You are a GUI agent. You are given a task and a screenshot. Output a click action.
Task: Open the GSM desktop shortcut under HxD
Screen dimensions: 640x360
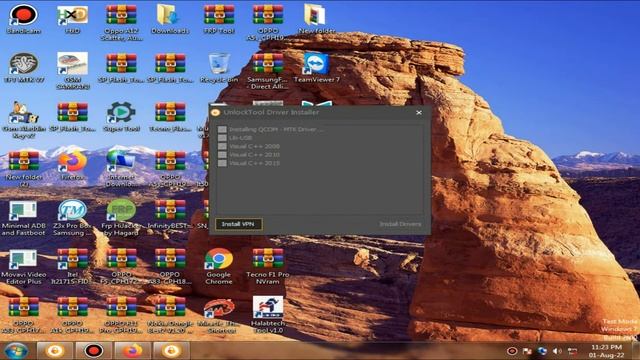coord(72,71)
